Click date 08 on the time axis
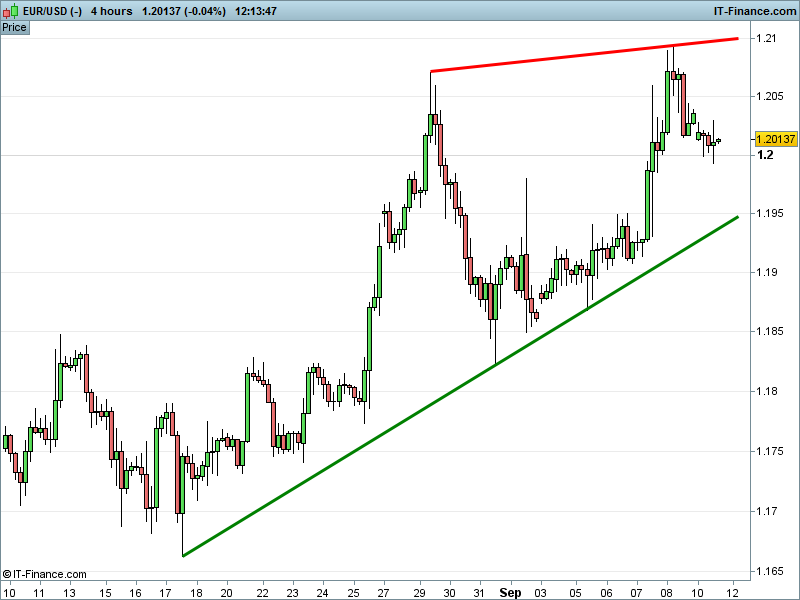 [667, 593]
